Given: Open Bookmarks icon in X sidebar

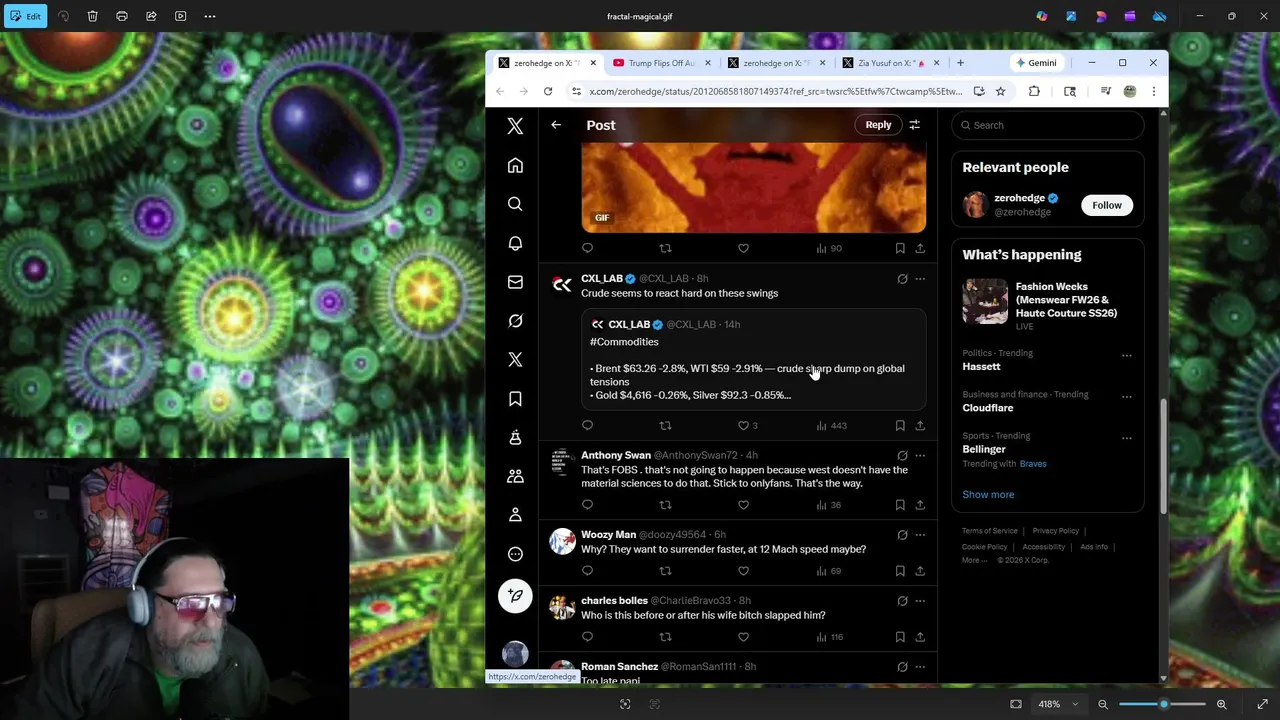Looking at the screenshot, I should point(515,399).
